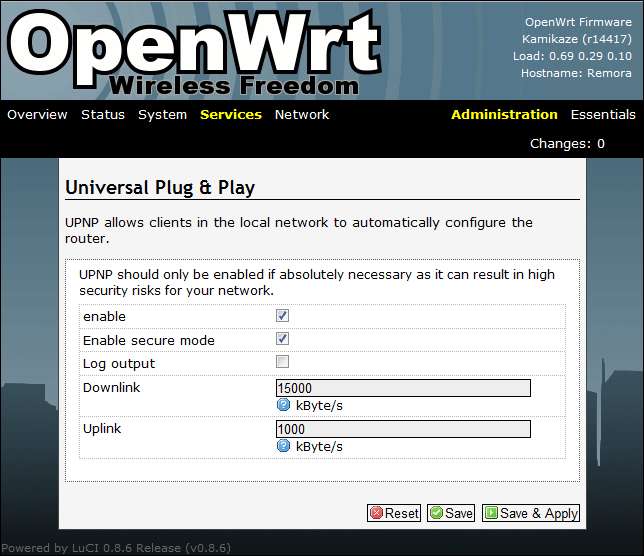This screenshot has height=556, width=644.
Task: Click the 'Powered by LuCI 0.8.6 Release' link
Action: (116, 548)
